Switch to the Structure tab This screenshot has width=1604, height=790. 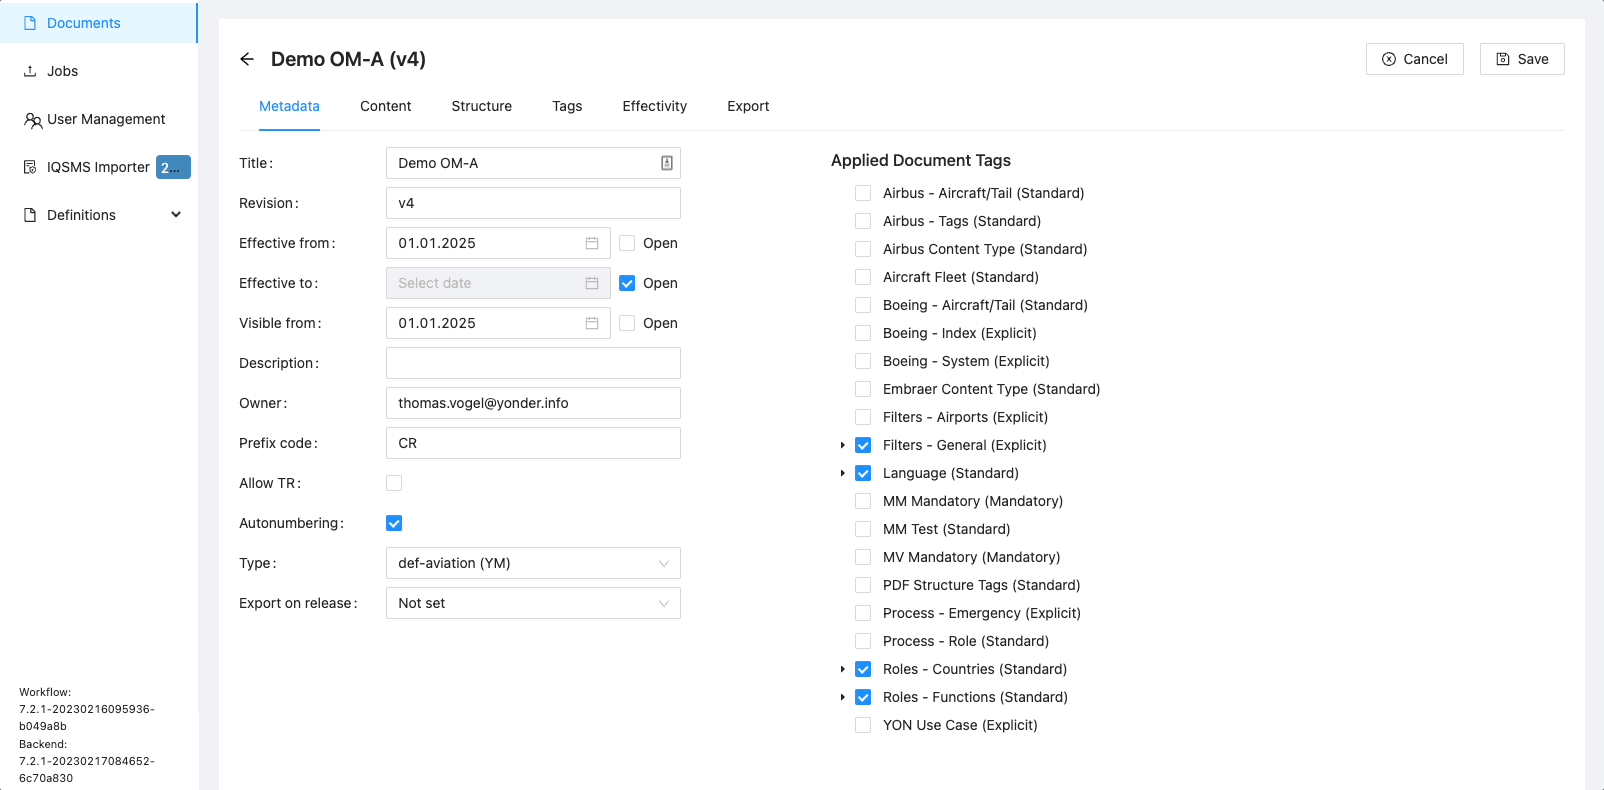481,106
